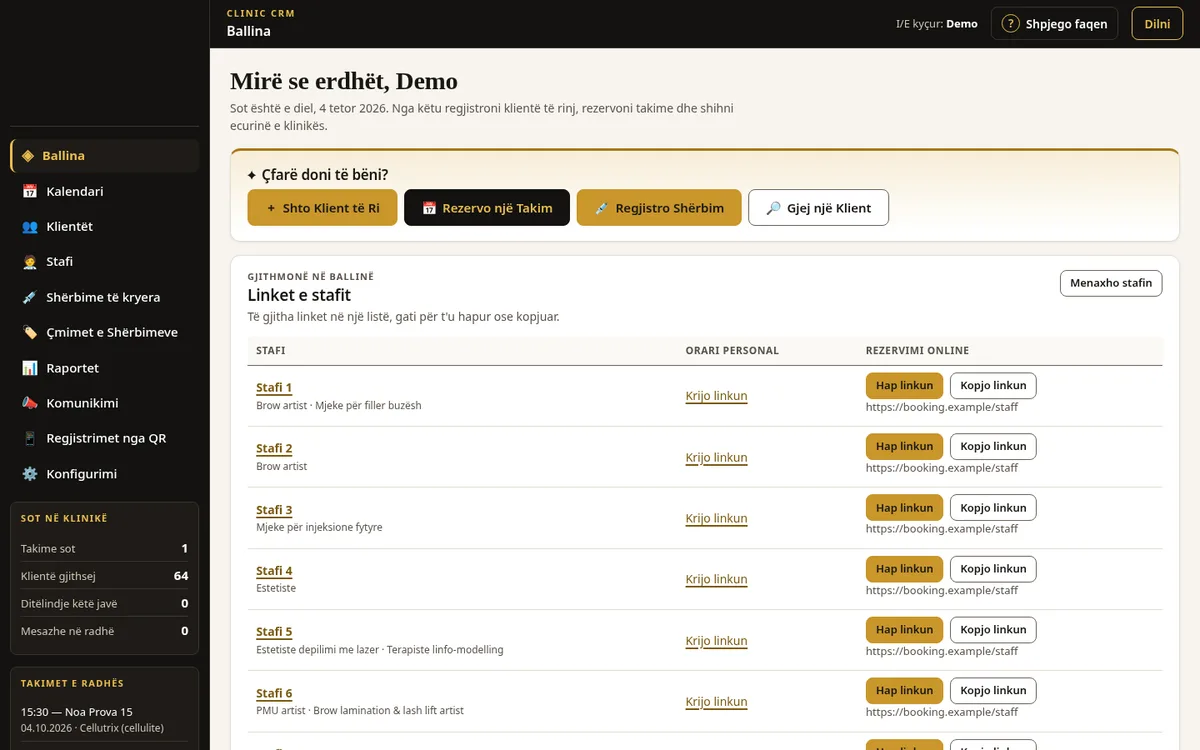The image size is (1200, 750).
Task: Click the Shërbime të kryera syringe icon
Action: [x=30, y=297]
